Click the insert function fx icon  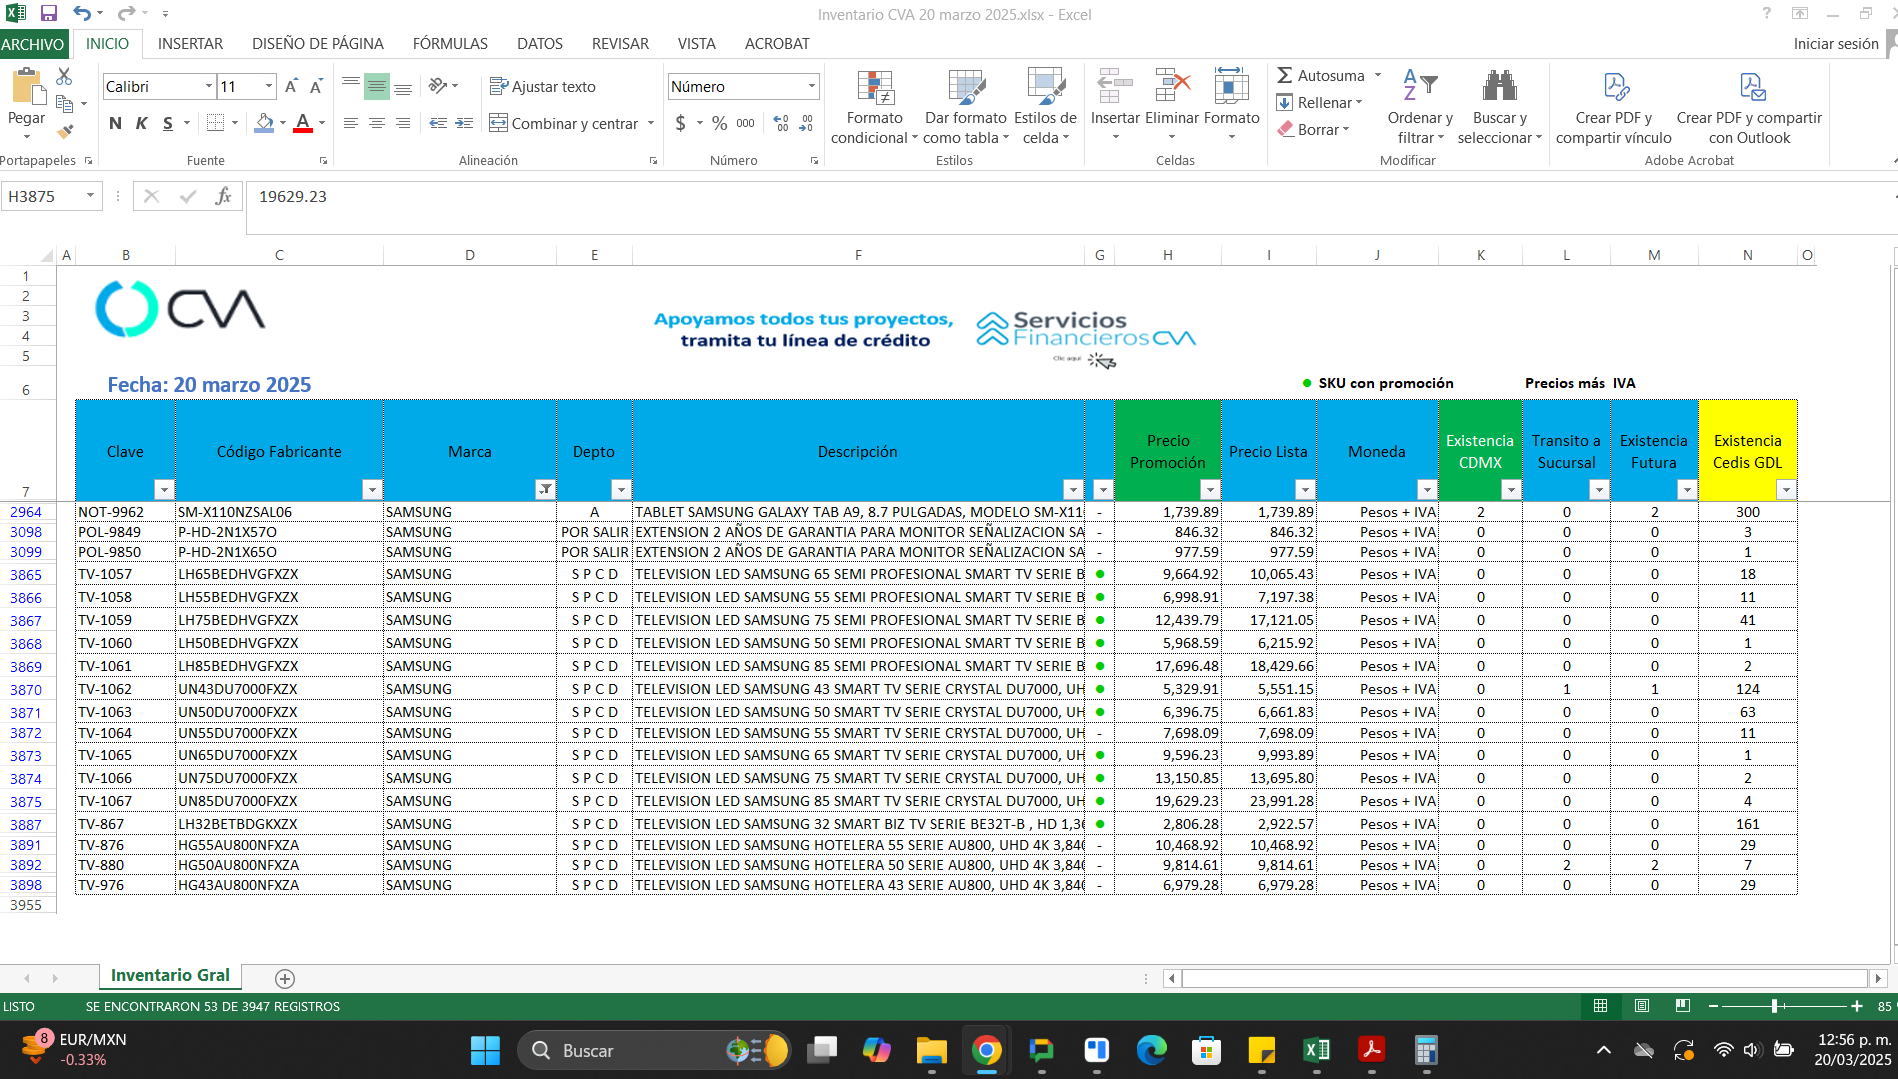pos(223,196)
